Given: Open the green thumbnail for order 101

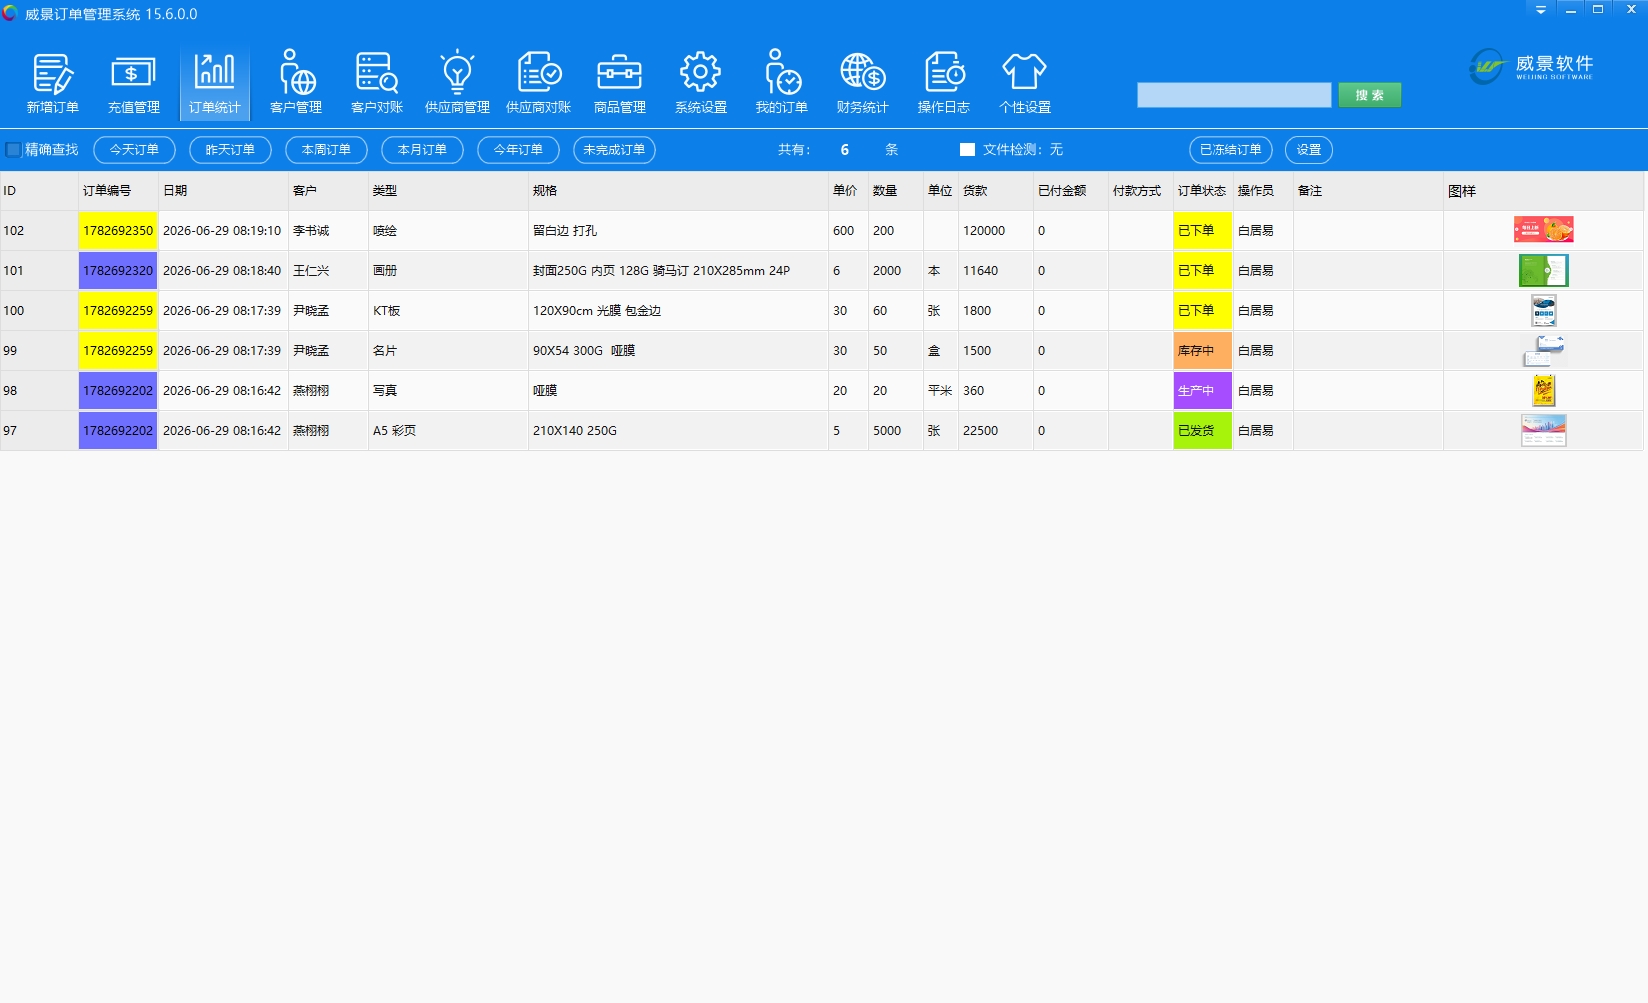Looking at the screenshot, I should 1544,270.
